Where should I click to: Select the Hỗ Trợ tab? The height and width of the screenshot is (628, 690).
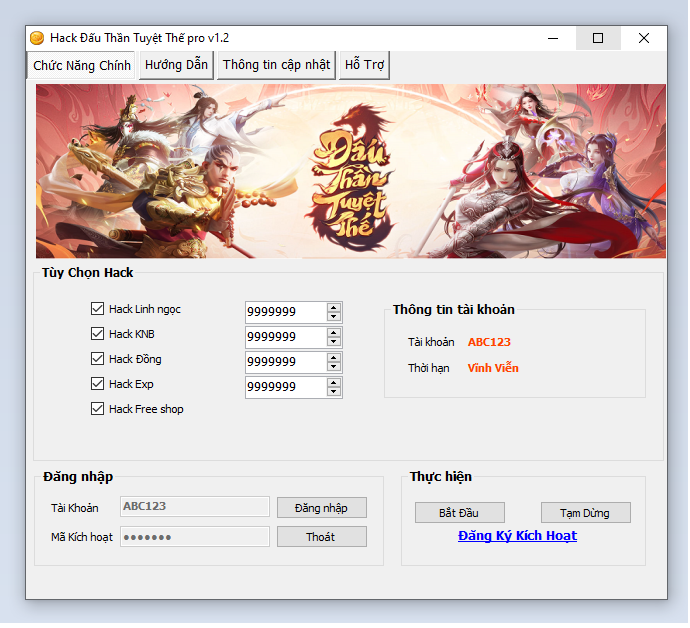[364, 65]
